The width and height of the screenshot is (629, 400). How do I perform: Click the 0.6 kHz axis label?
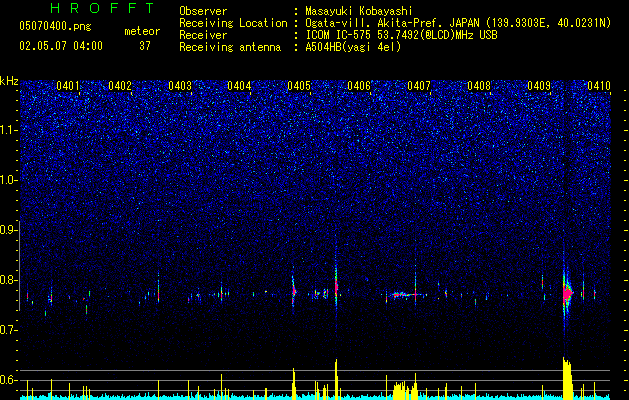pos(9,380)
